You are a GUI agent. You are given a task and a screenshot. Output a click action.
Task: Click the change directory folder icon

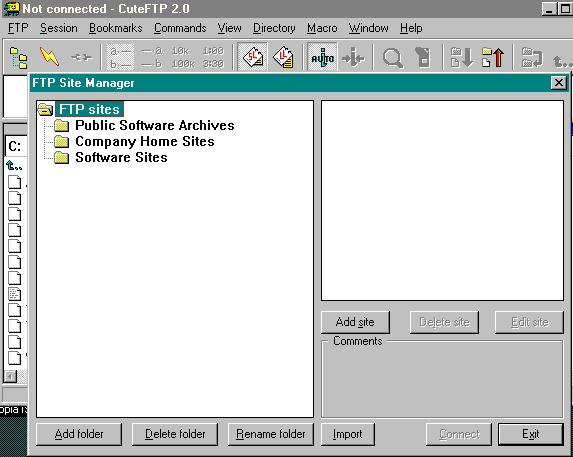point(532,57)
